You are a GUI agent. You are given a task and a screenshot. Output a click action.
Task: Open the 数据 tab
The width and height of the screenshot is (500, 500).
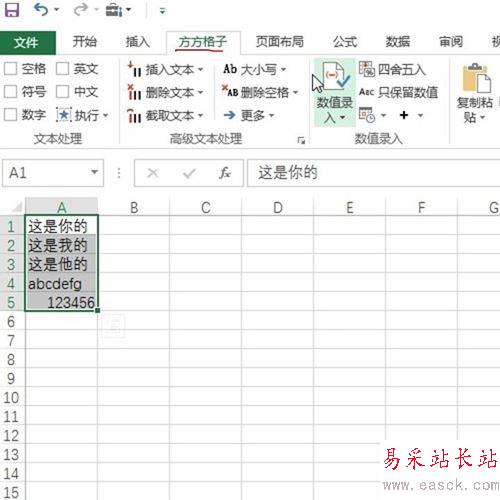pos(398,42)
